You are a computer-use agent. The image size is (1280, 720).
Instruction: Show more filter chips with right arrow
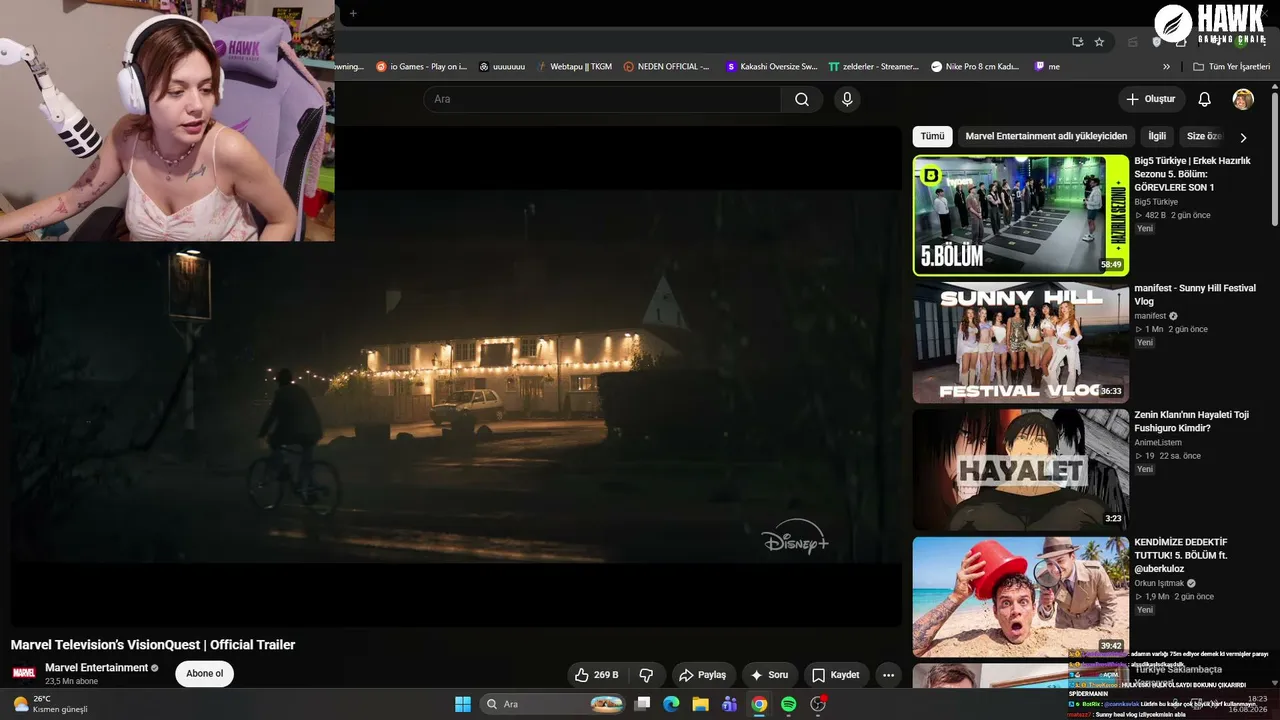[x=1243, y=137]
